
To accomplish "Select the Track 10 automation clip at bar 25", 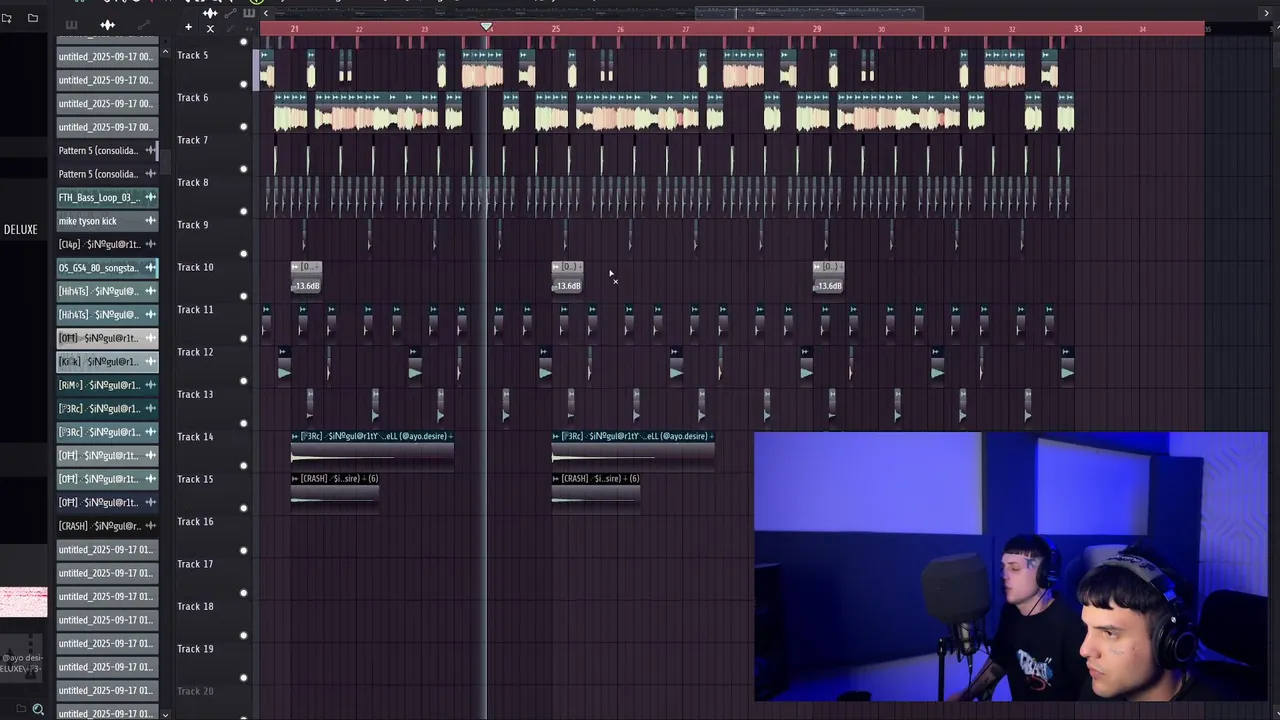I will [567, 276].
